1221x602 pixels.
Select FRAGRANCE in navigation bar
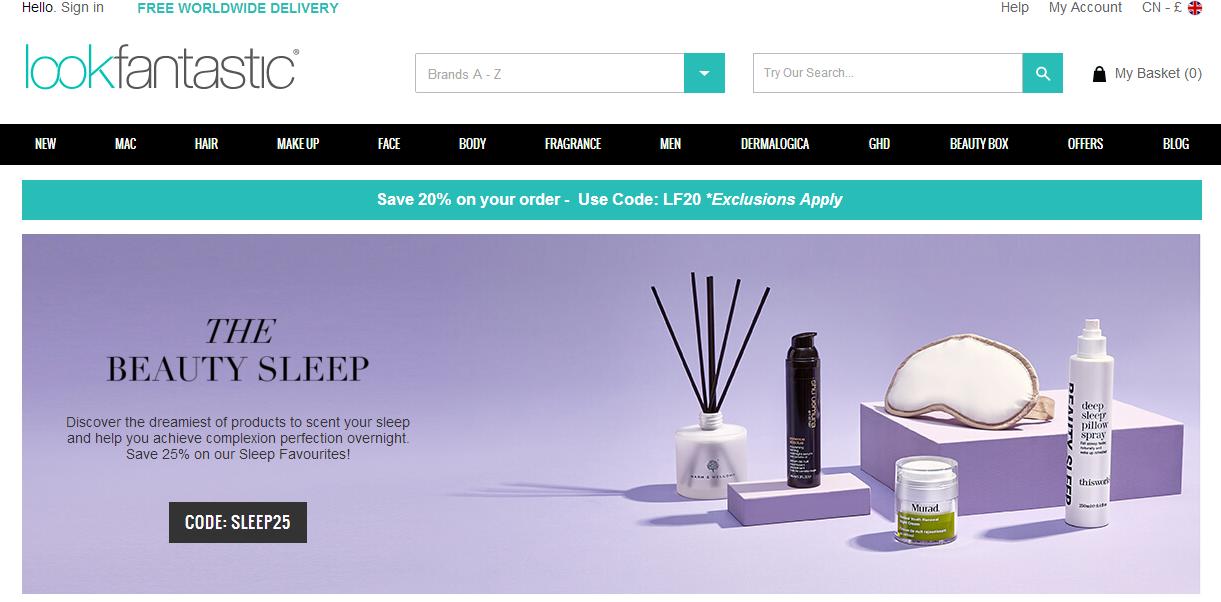573,144
